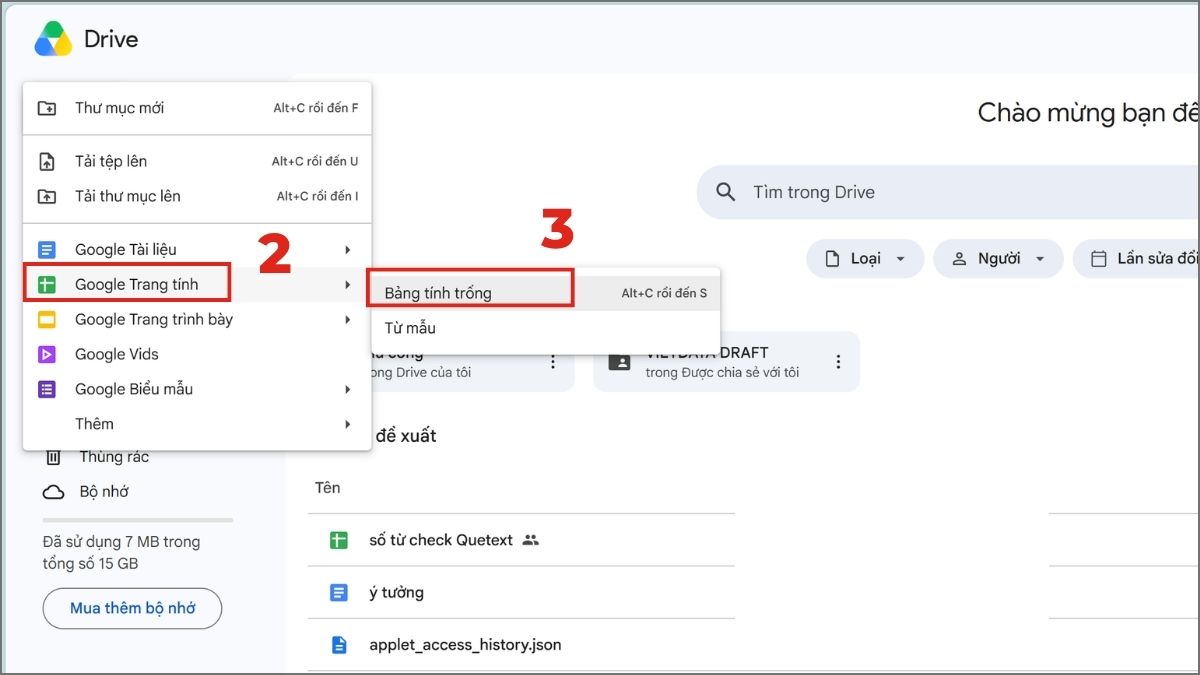1200x675 pixels.
Task: Click the file upload icon beside Tải tệp lên
Action: 46,161
